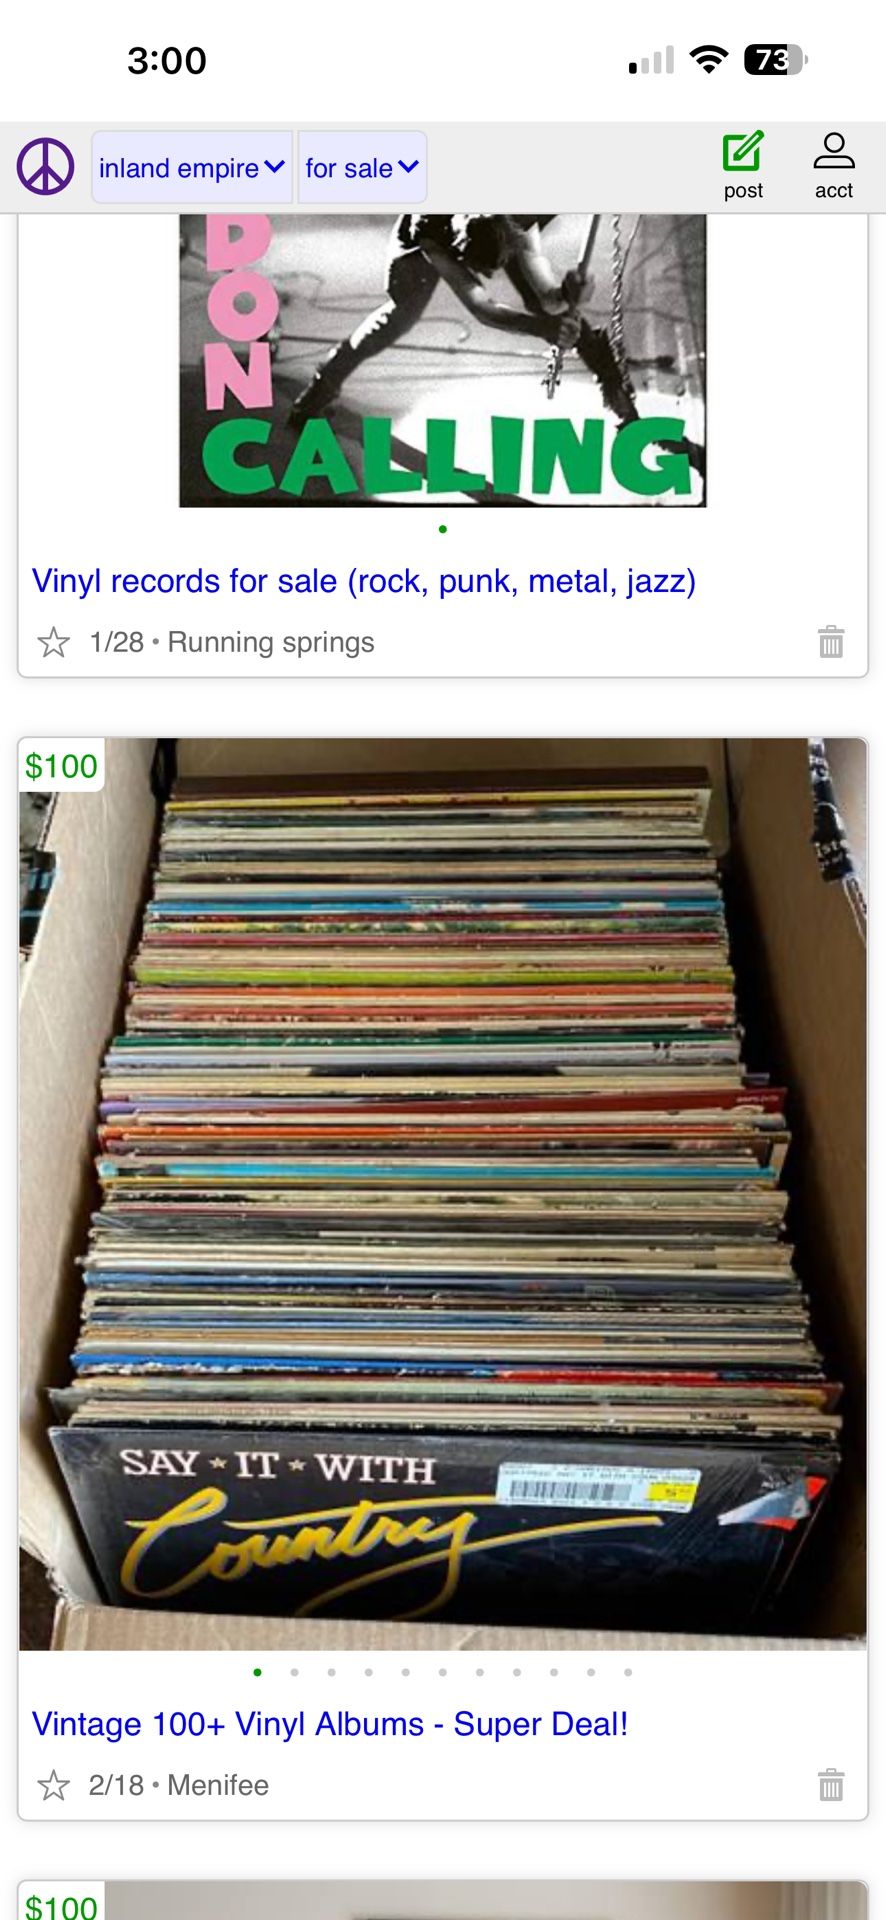The height and width of the screenshot is (1920, 886).
Task: Delete the Menifee listing using trash icon
Action: (x=831, y=1784)
